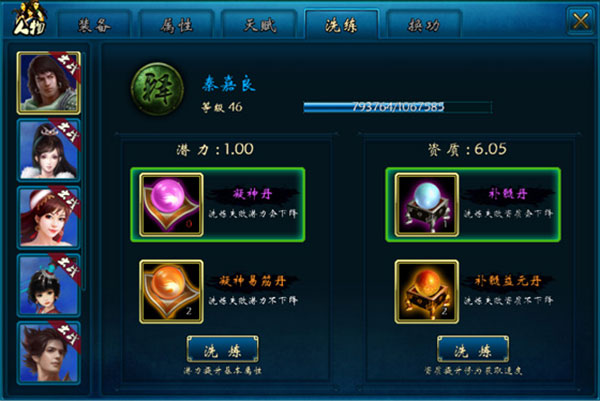Click the green 释 faction emblem

coord(157,89)
